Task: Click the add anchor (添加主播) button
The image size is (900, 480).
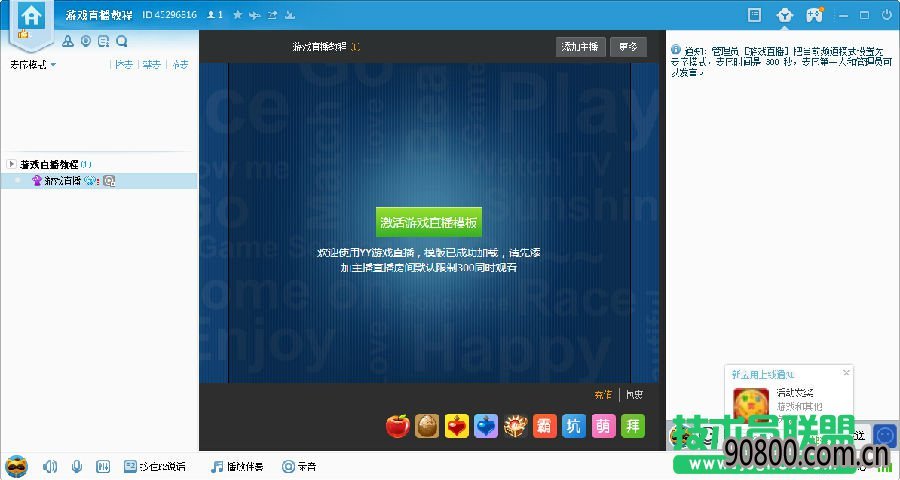Action: (580, 47)
